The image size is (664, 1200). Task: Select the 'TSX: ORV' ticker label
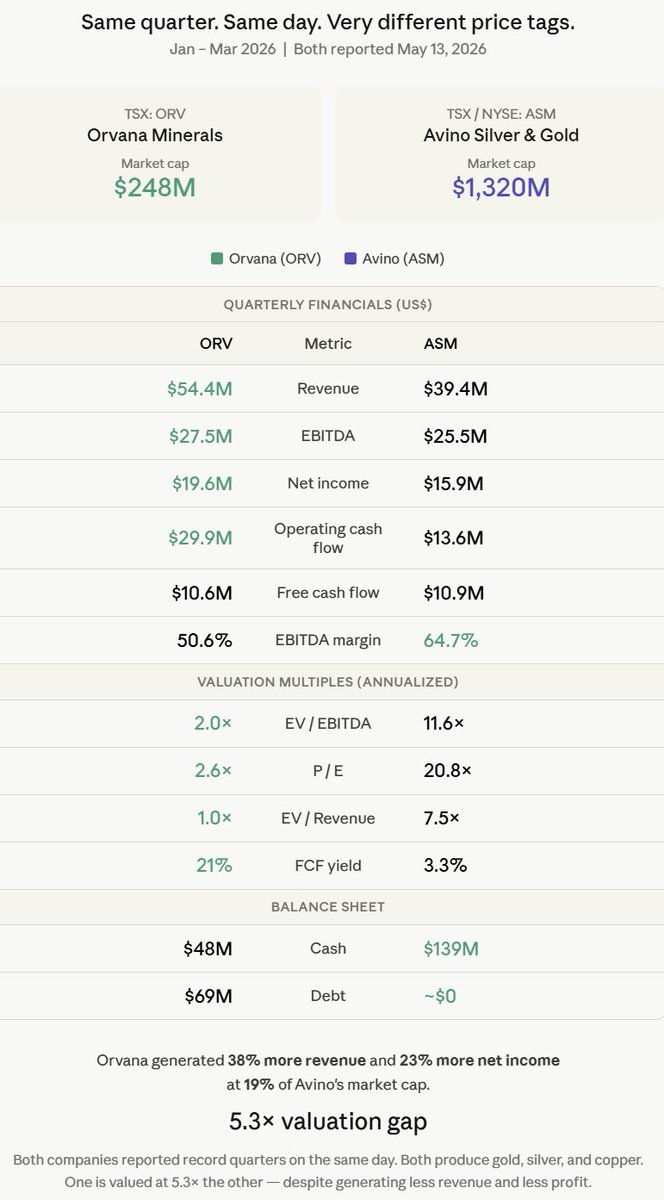[x=155, y=113]
